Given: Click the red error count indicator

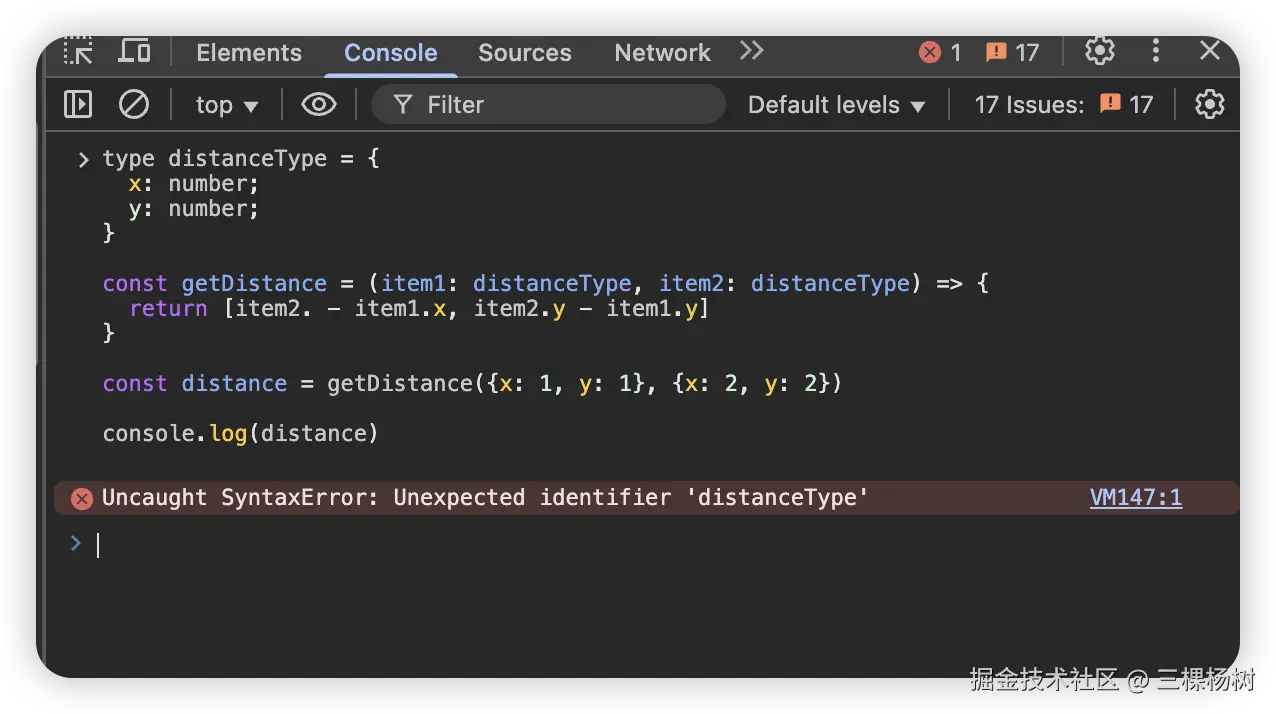Looking at the screenshot, I should [x=940, y=52].
